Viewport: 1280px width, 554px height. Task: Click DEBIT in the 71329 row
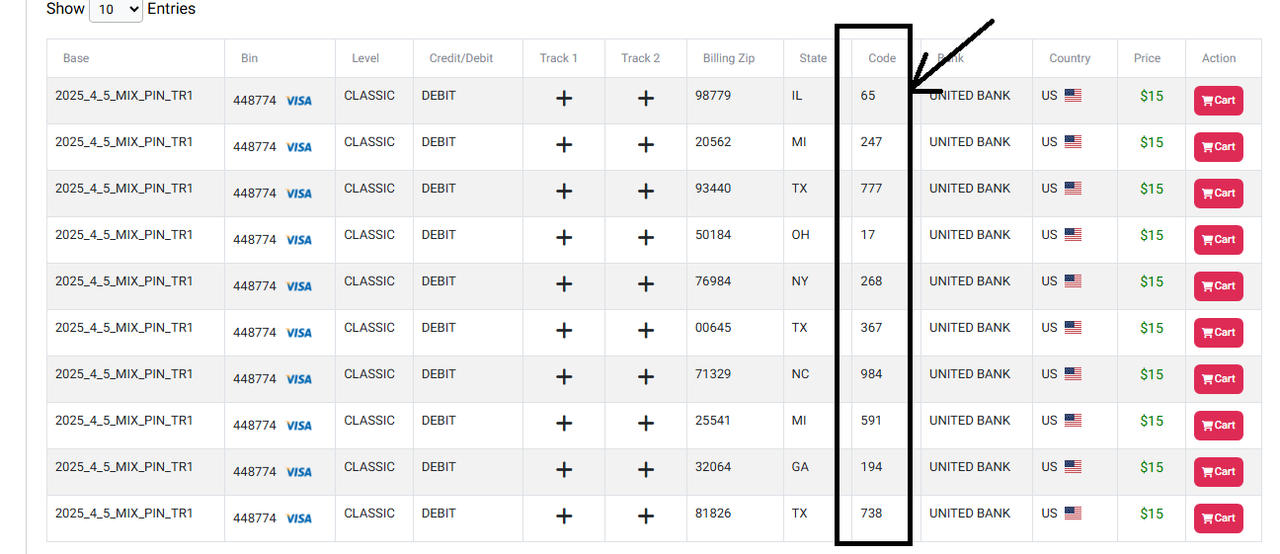[438, 374]
